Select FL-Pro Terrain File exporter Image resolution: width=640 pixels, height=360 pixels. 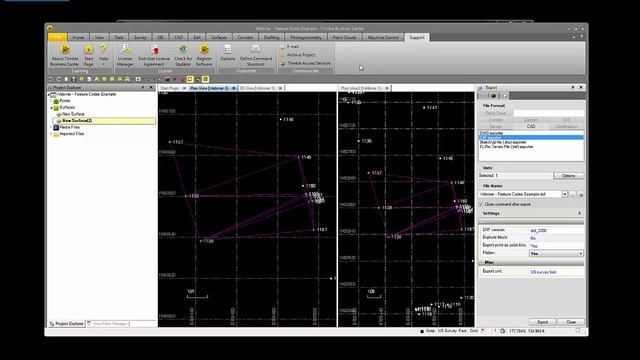[507, 147]
